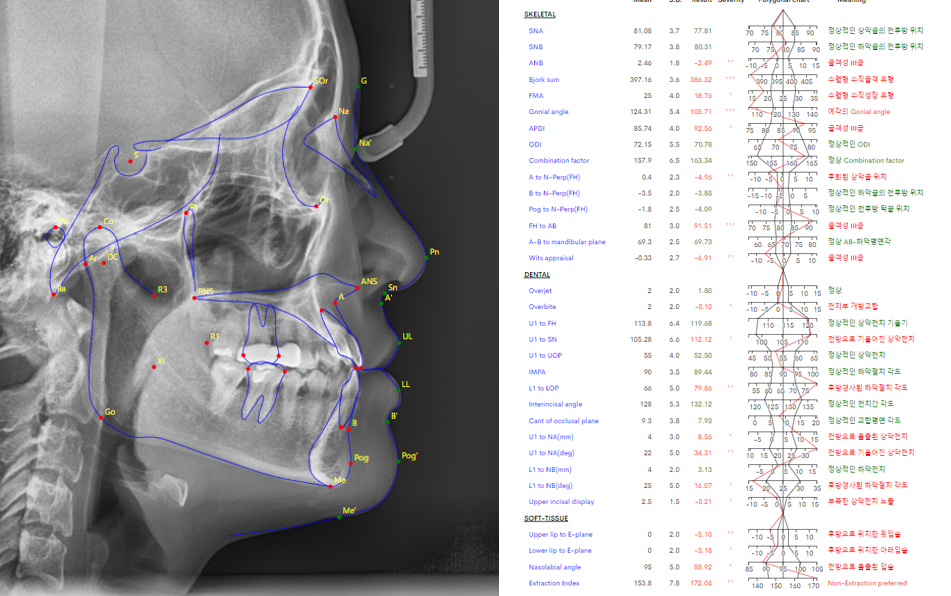Click the Interincisal angle label

pyautogui.click(x=555, y=404)
